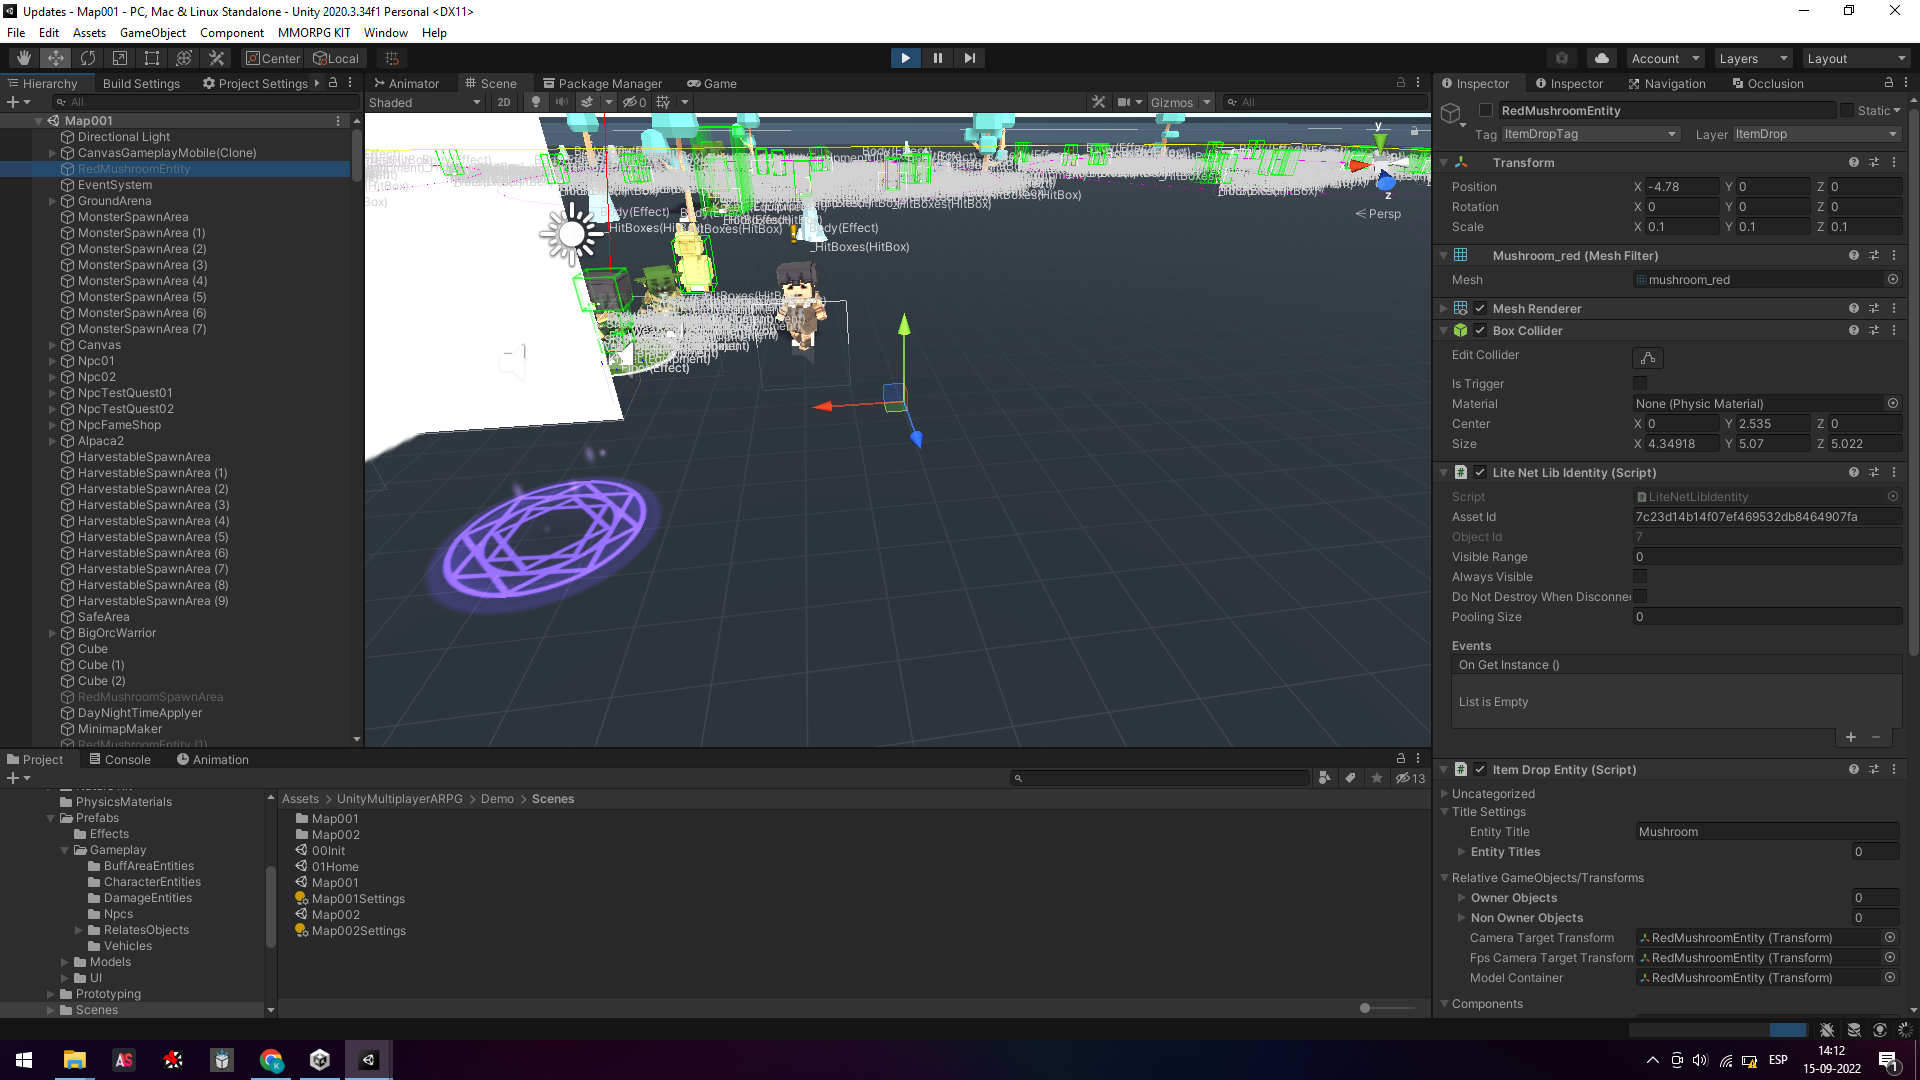
Task: Open Layers dropdown in toolbar
Action: click(1752, 58)
